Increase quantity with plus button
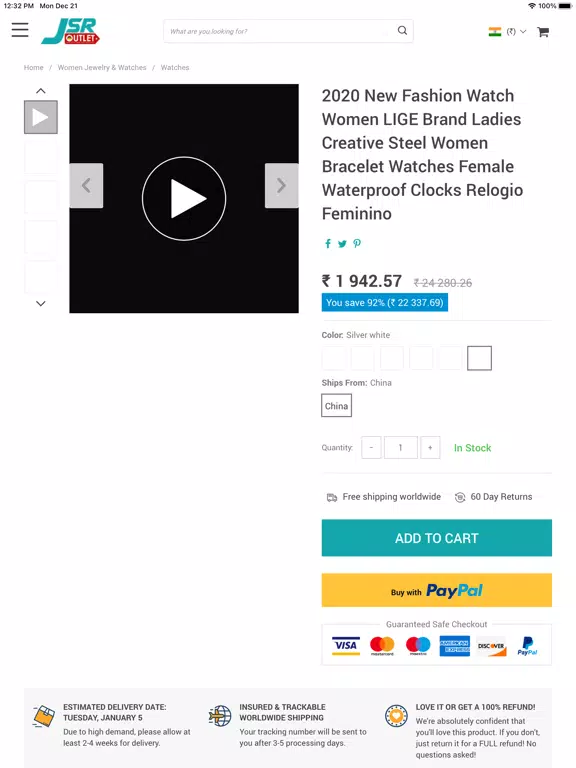Viewport: 576px width, 768px height. pyautogui.click(x=430, y=448)
